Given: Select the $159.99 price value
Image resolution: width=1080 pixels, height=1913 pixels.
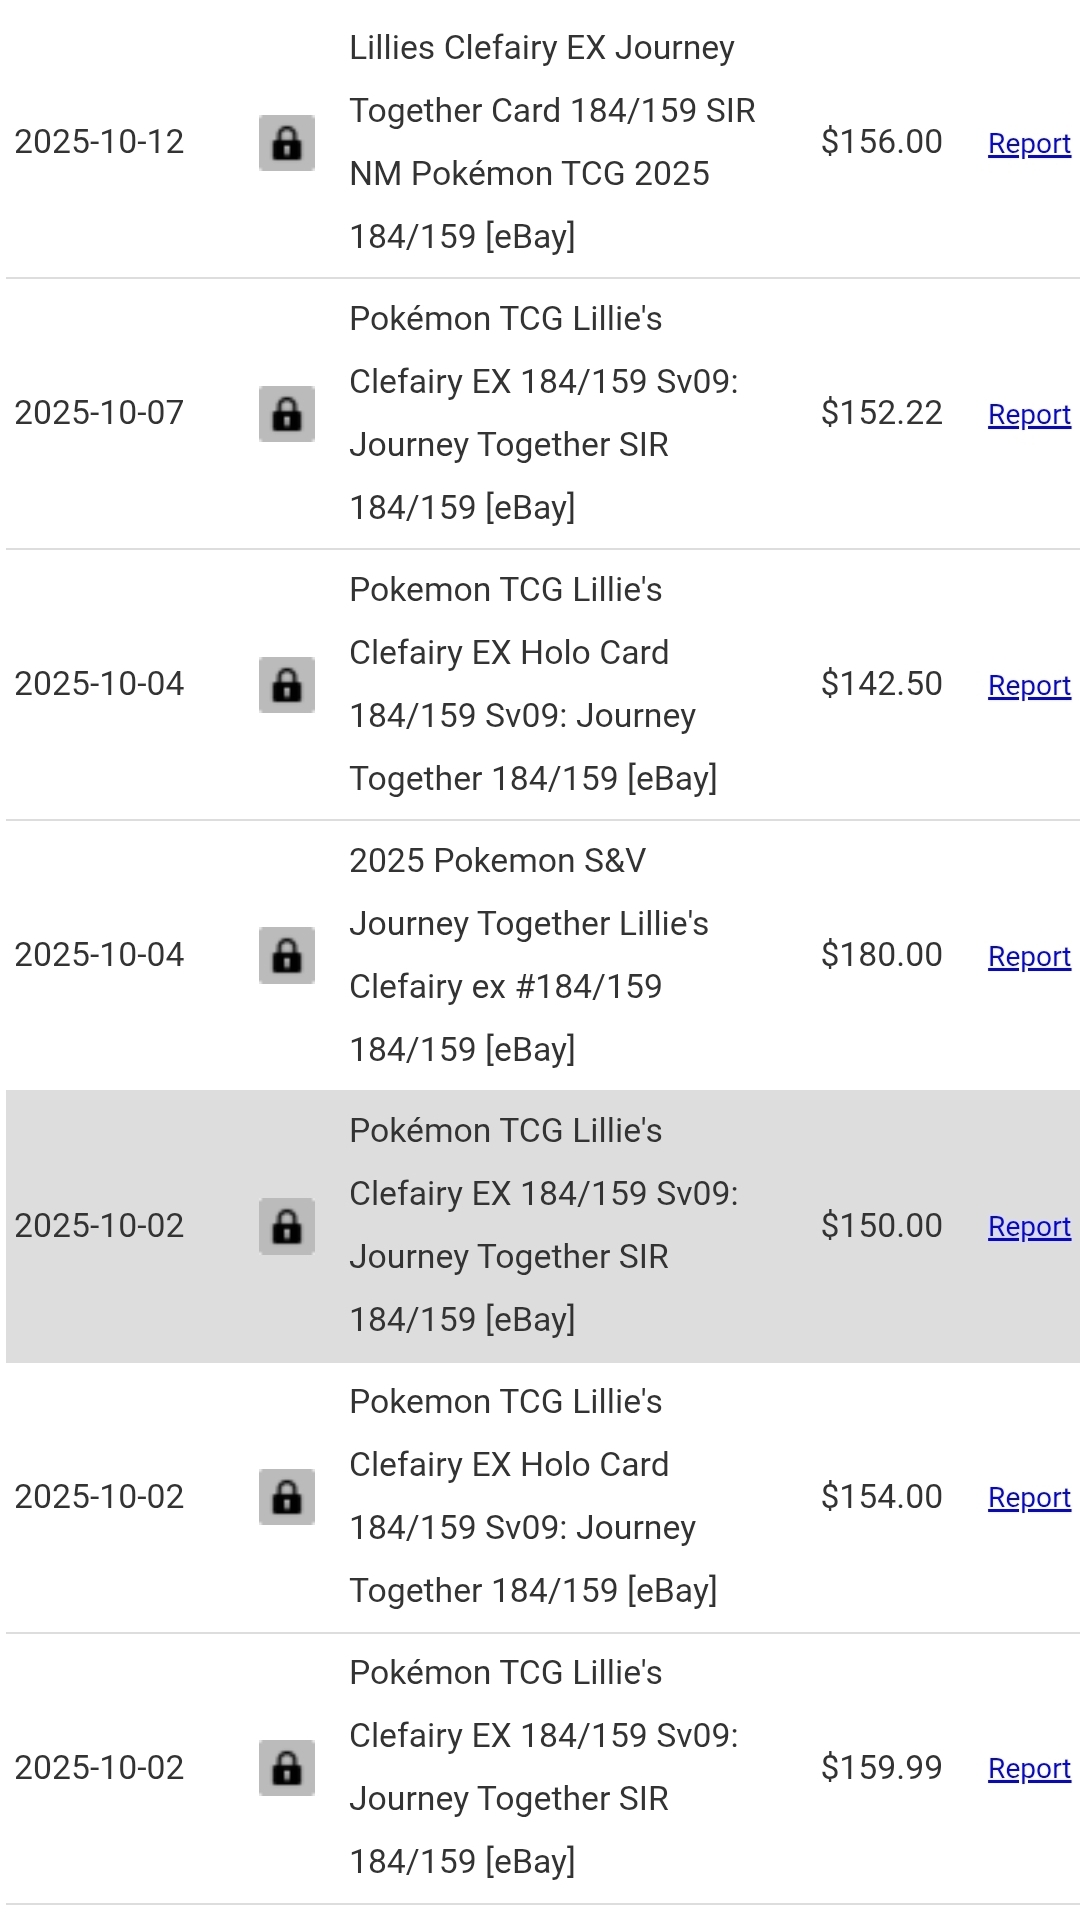Looking at the screenshot, I should coord(881,1768).
